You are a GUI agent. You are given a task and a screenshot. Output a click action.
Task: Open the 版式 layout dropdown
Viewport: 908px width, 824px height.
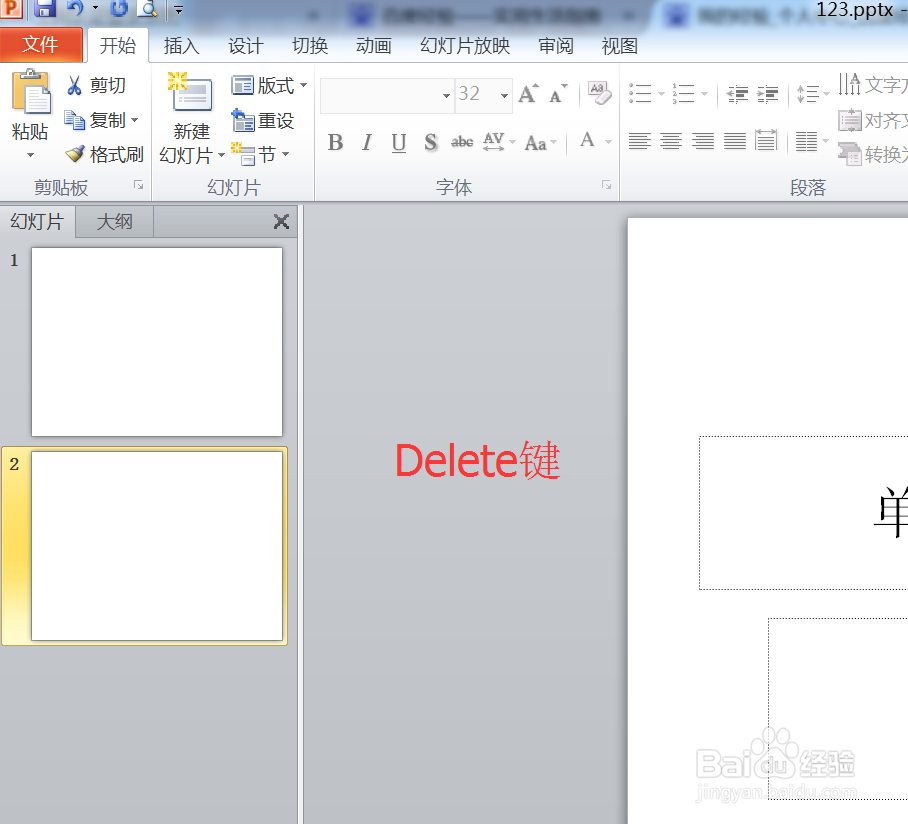click(269, 86)
